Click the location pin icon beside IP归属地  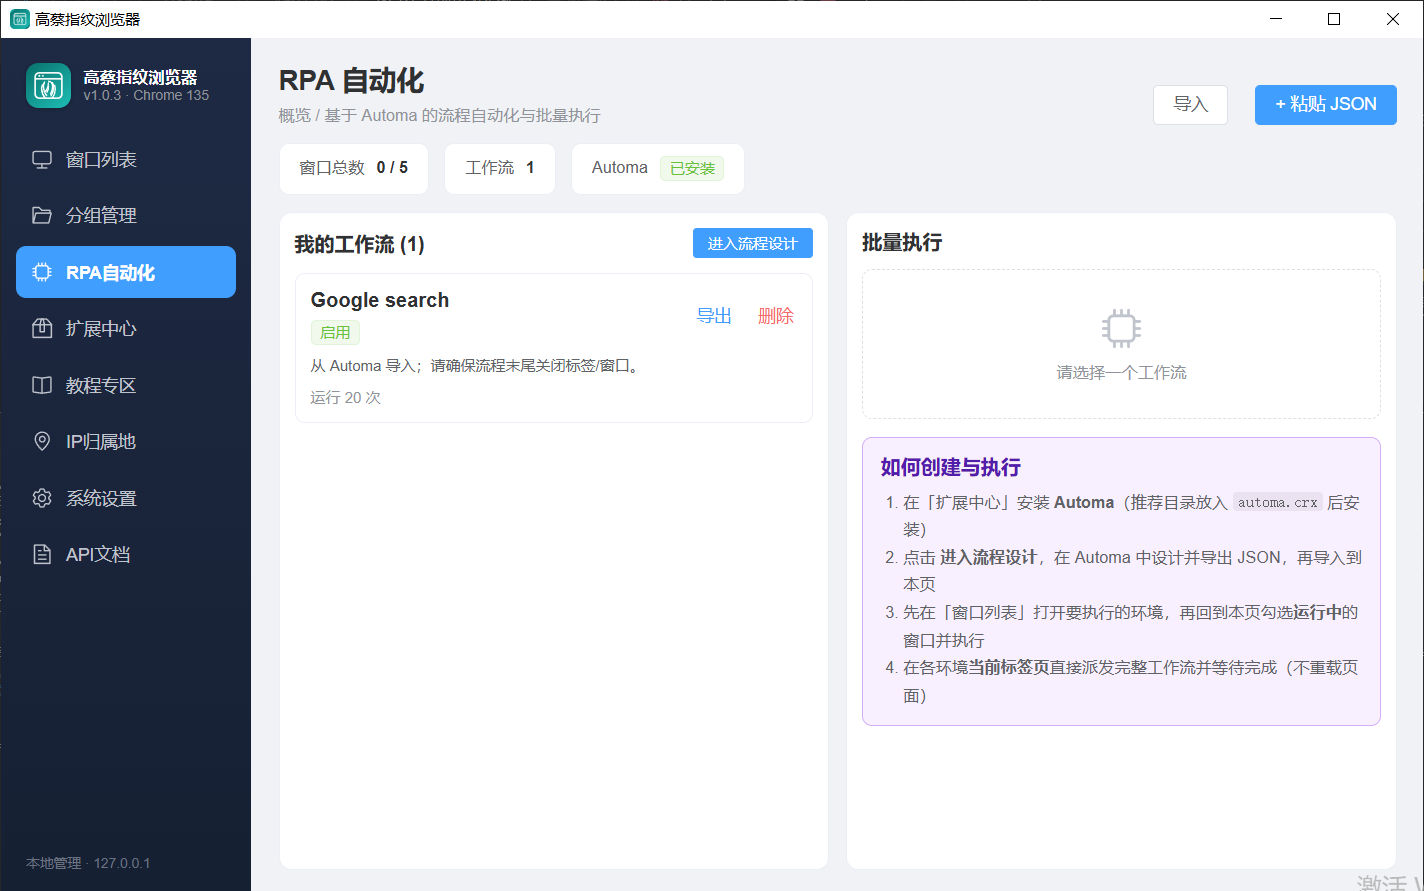pos(42,441)
